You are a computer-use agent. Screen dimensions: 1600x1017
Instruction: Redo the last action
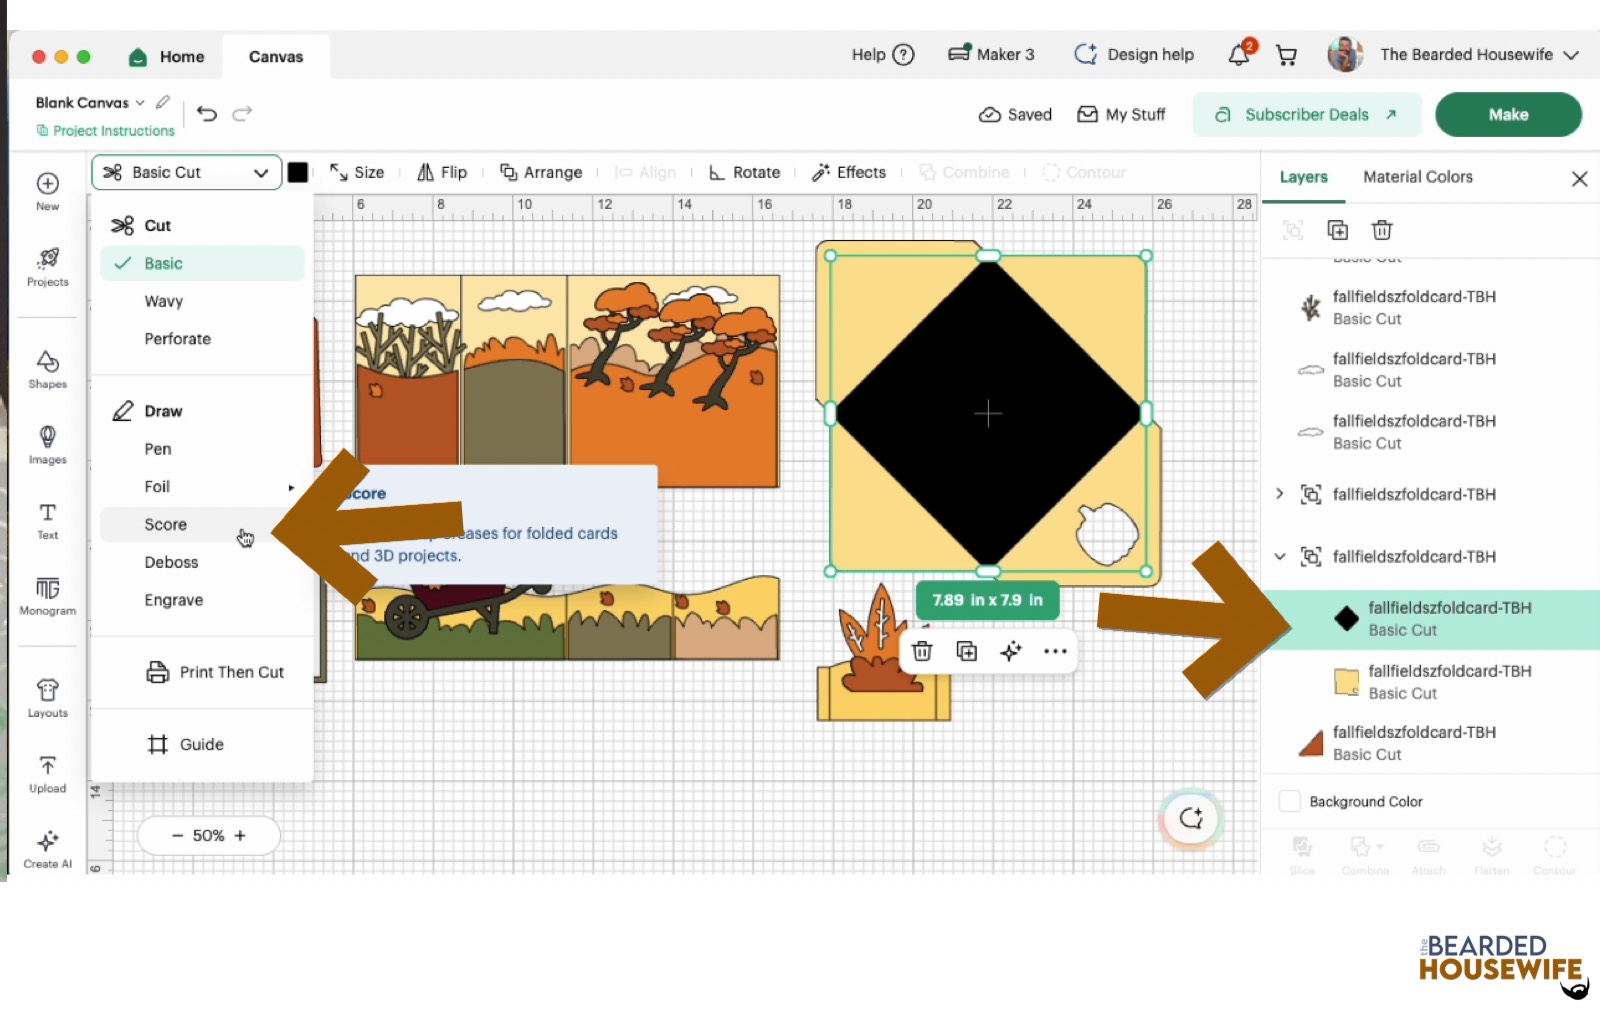point(242,113)
